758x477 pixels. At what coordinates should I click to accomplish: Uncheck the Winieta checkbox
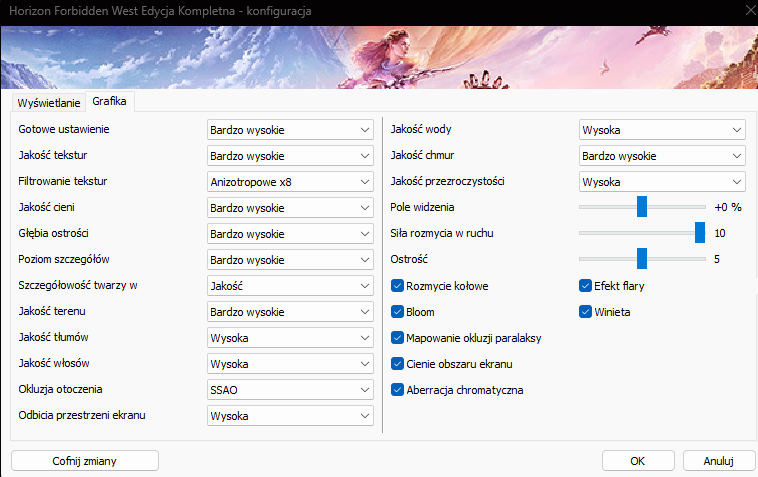pyautogui.click(x=585, y=312)
